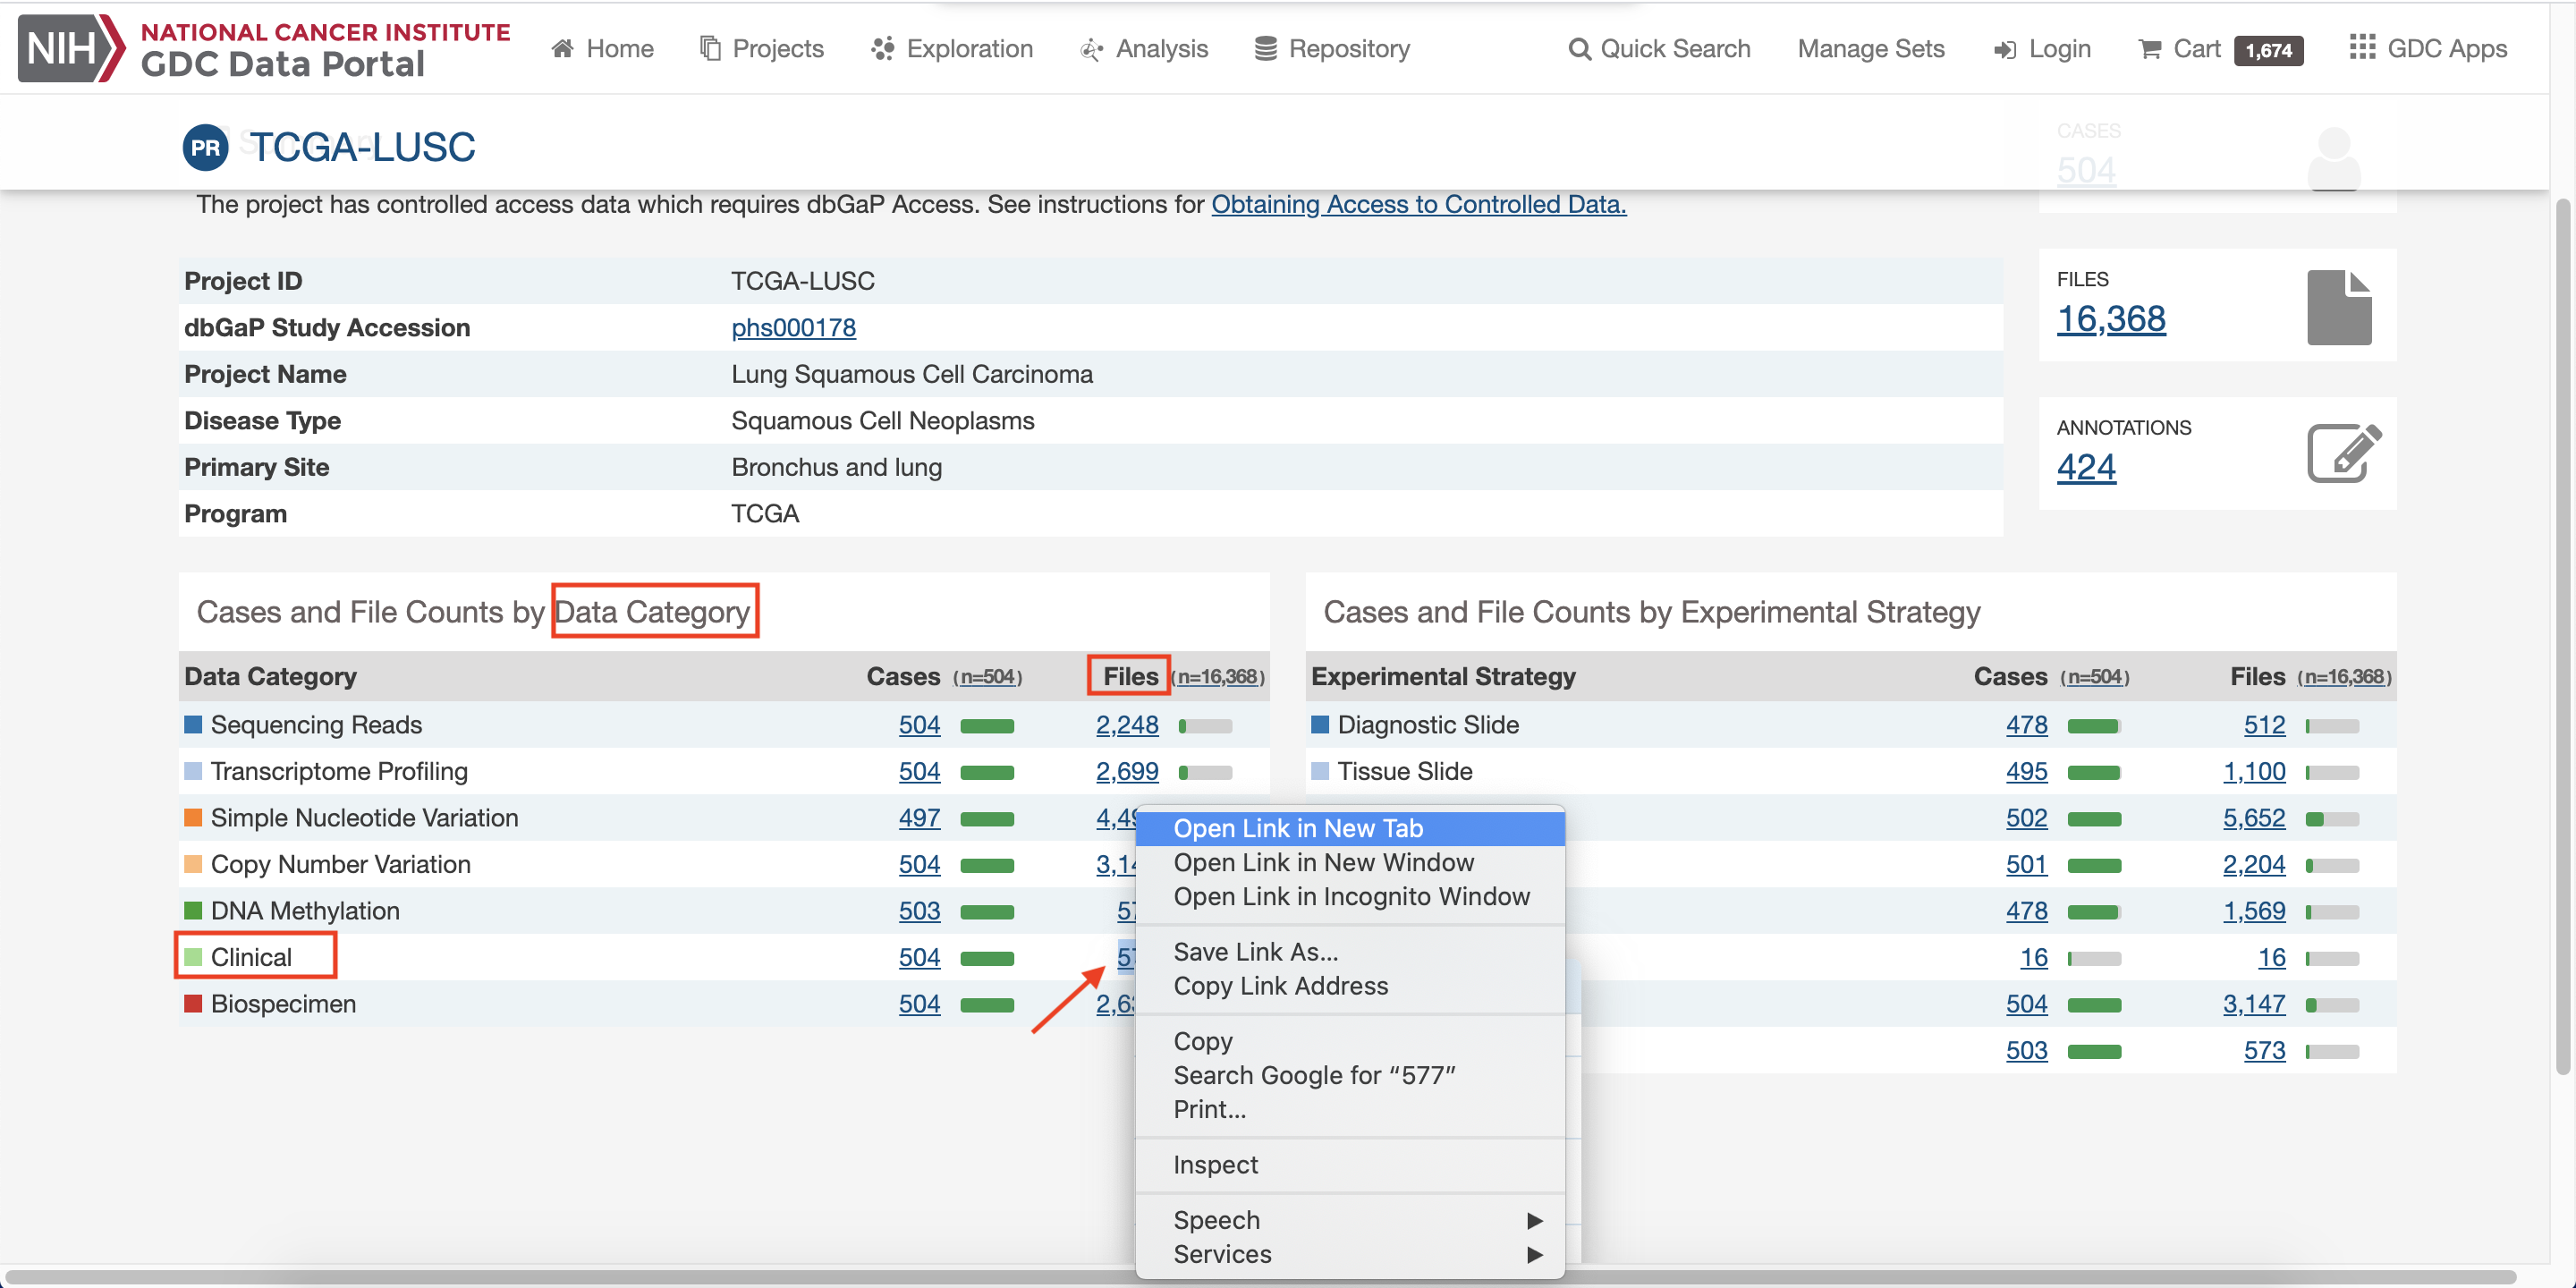Click Biospecimen red color swatch
Screen dimensions: 2576x1288
tap(193, 1003)
